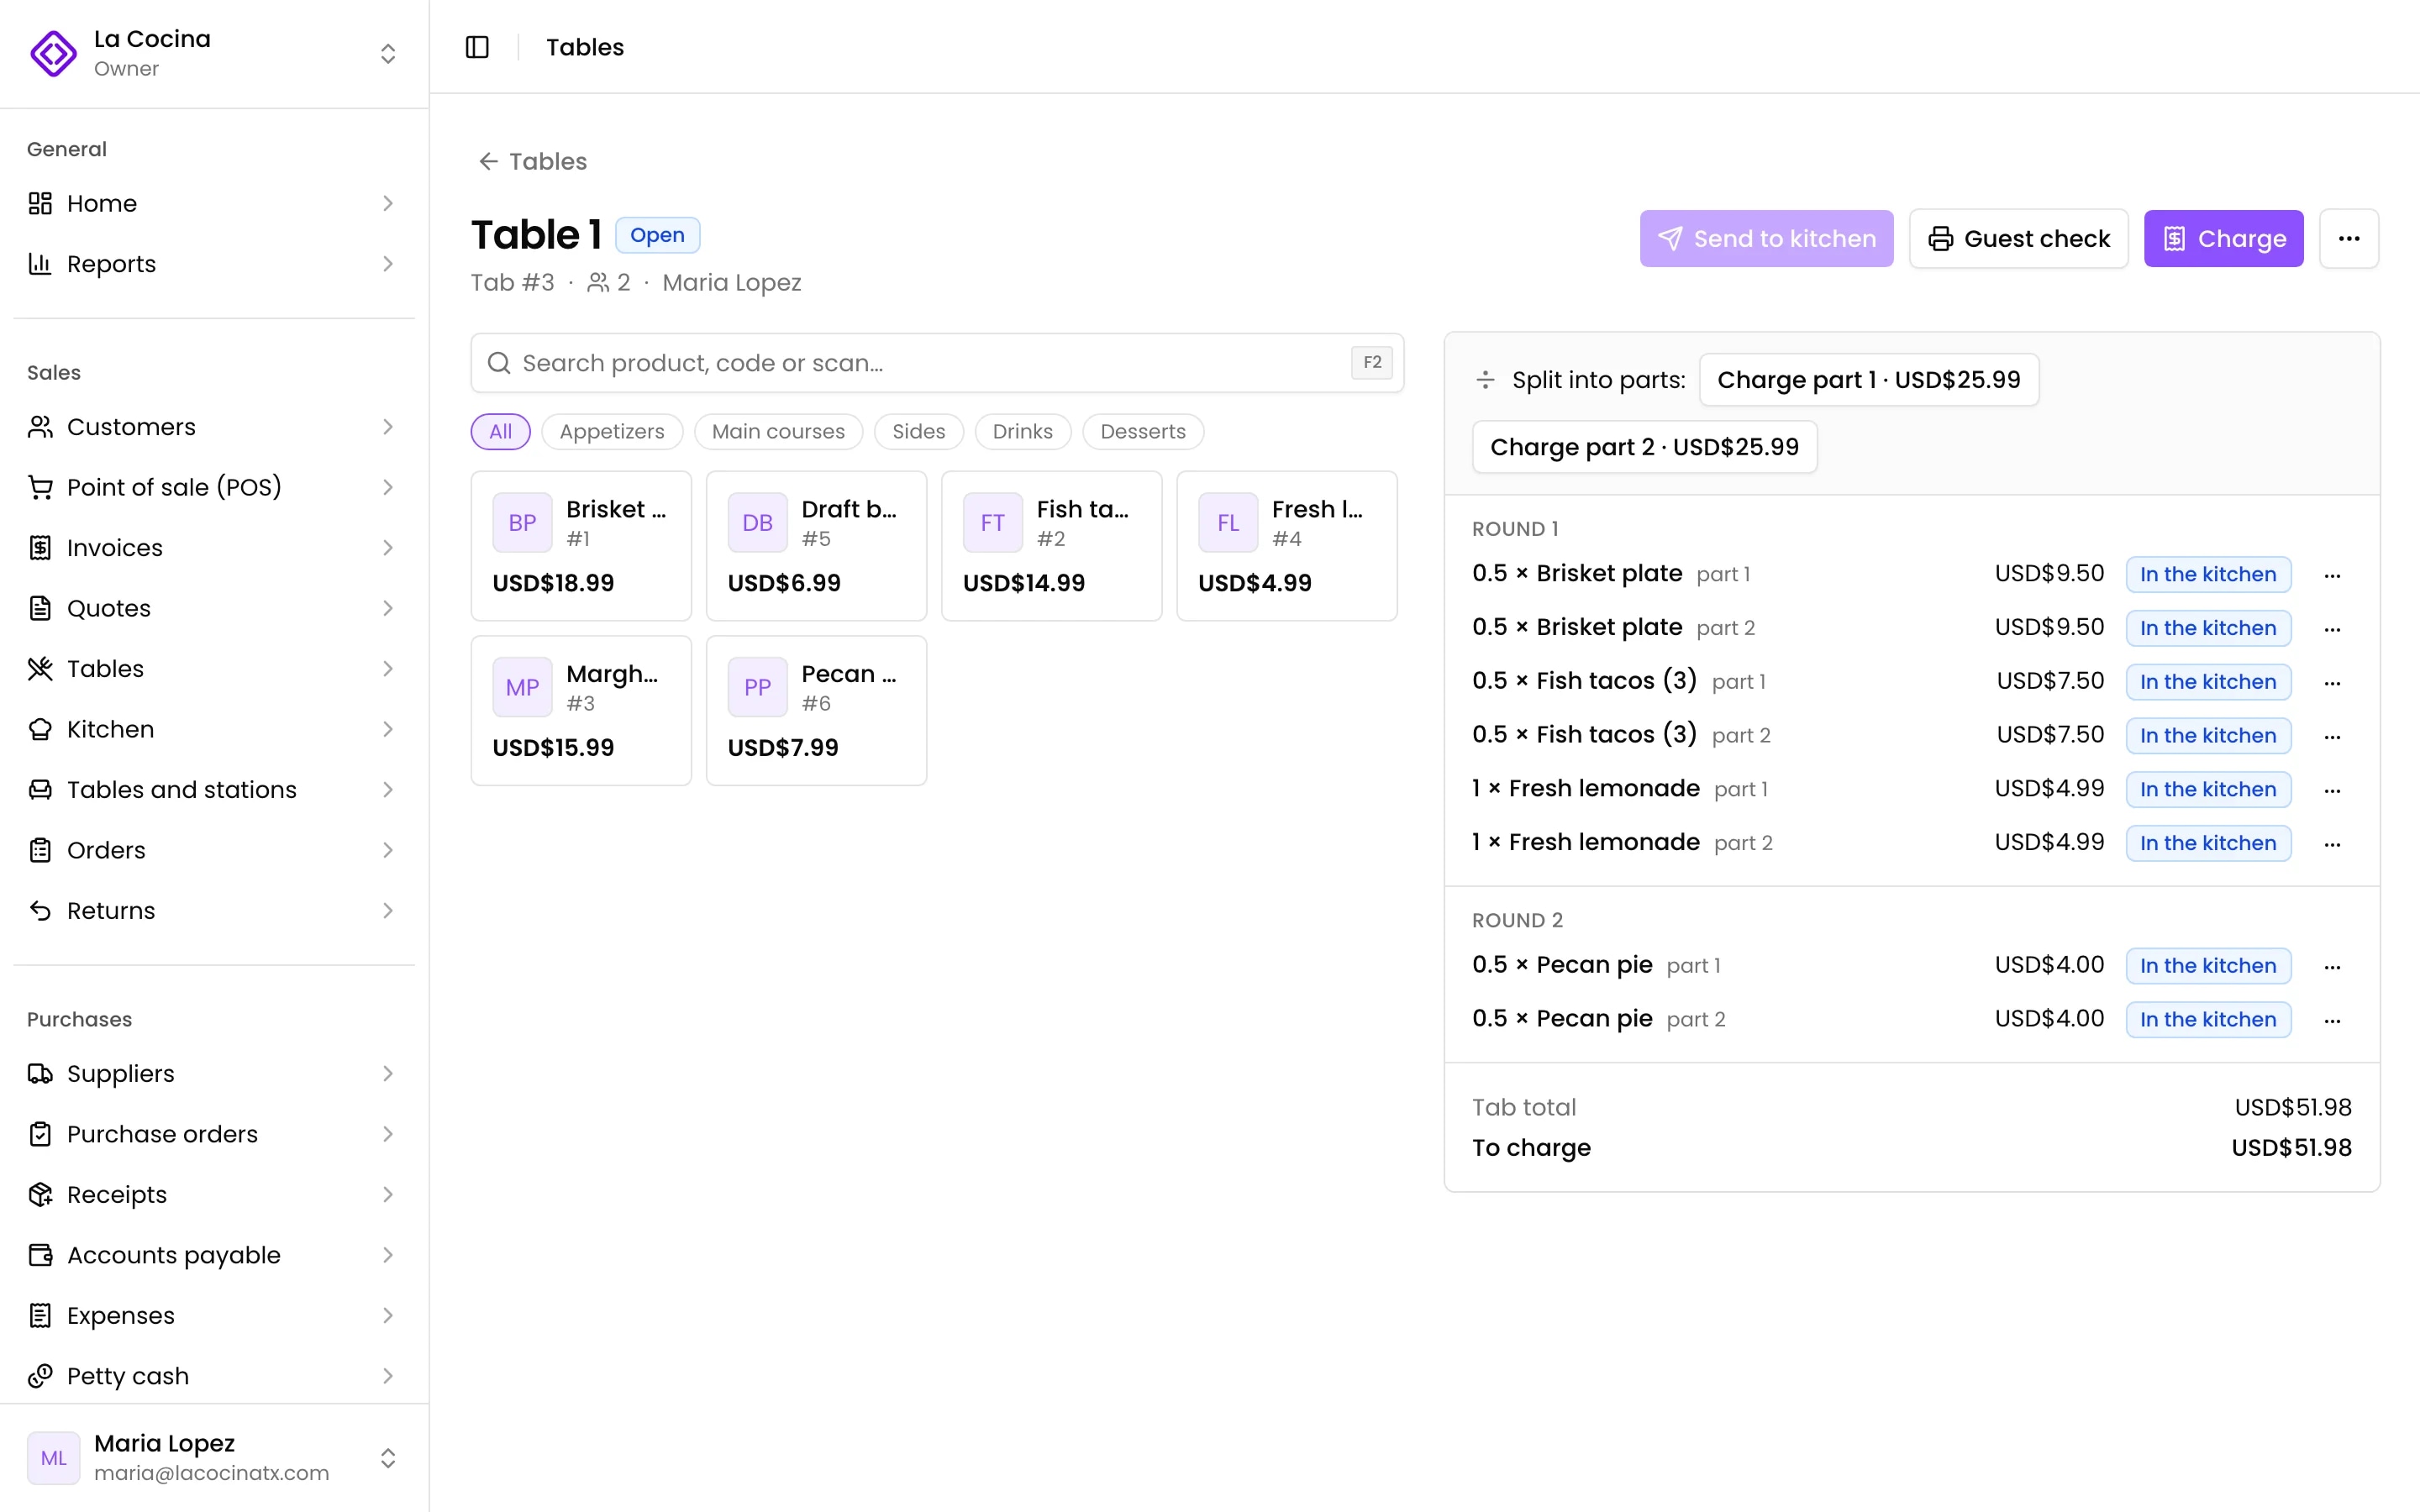Open the Suppliers truck icon
Viewport: 2420px width, 1512px height.
(40, 1073)
